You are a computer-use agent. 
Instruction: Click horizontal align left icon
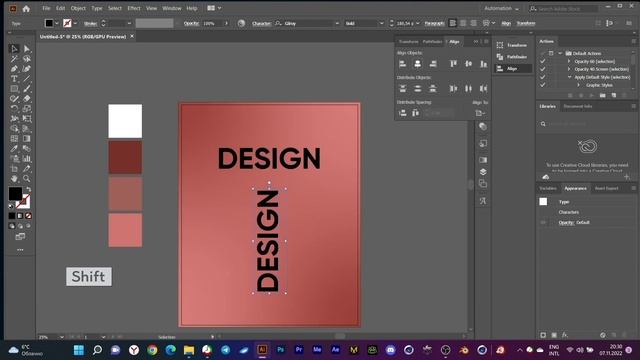pos(402,64)
